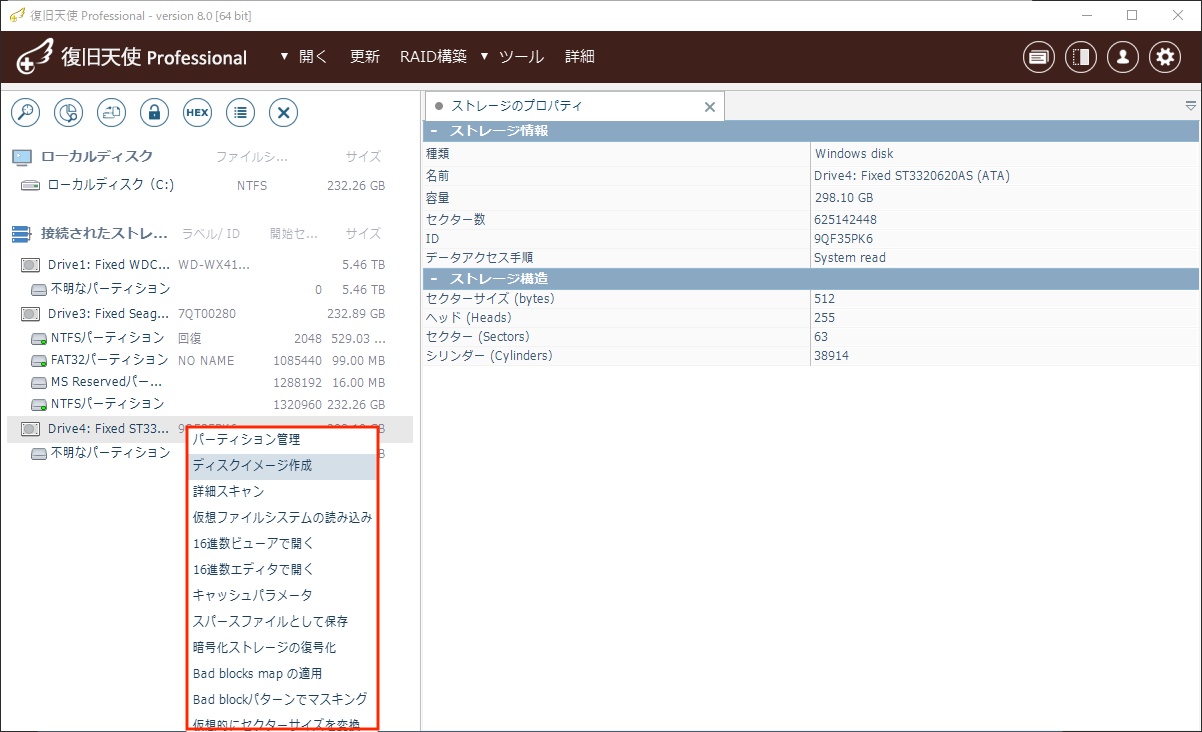Click the 詳細 menu item
The height and width of the screenshot is (732, 1202).
click(x=580, y=57)
